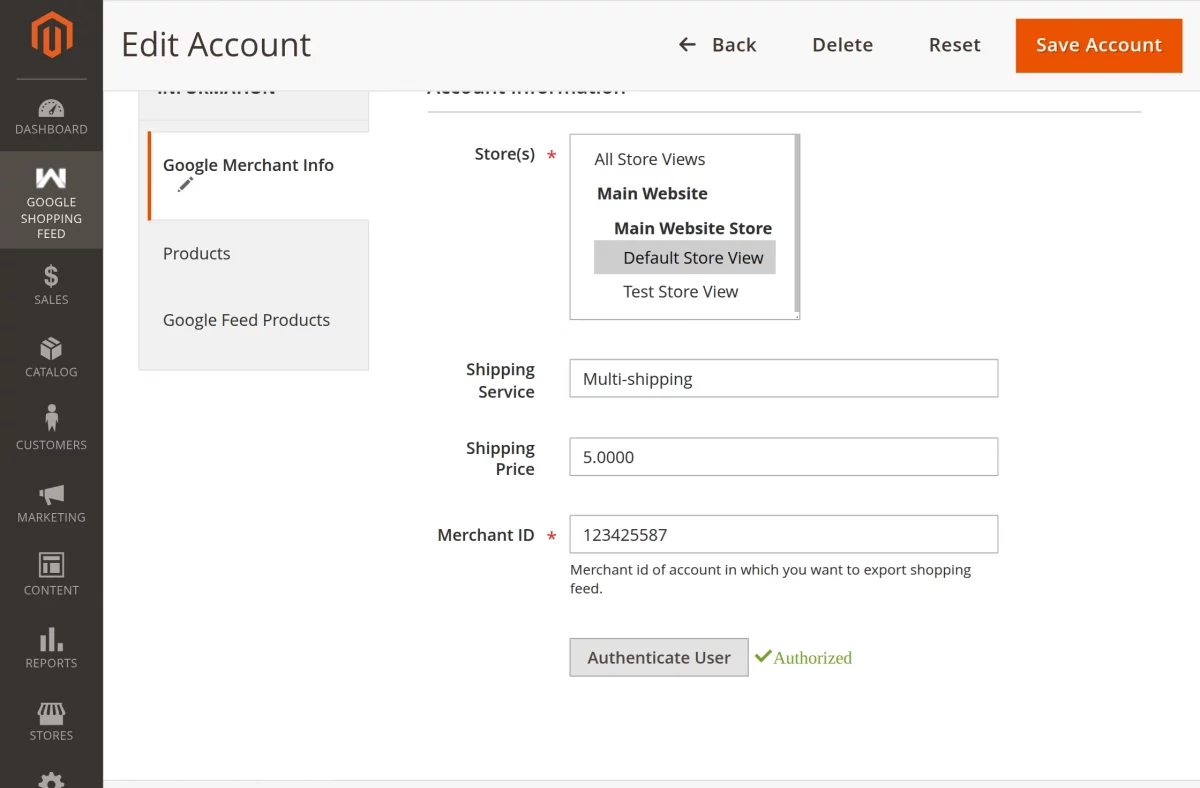This screenshot has height=788, width=1200.
Task: Open the Dashboard from the sidebar
Action: pos(51,116)
